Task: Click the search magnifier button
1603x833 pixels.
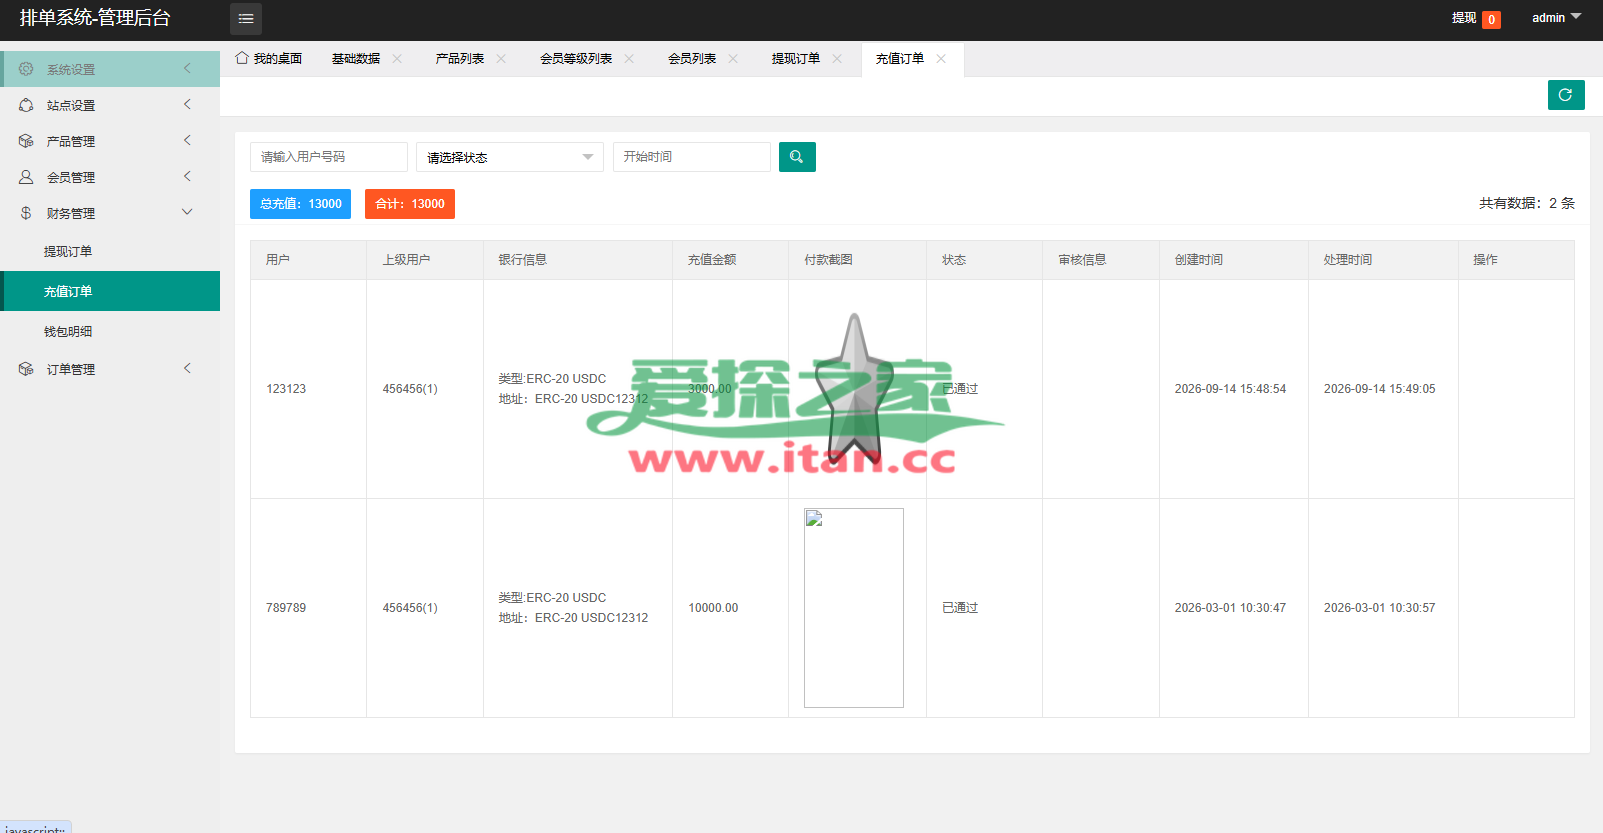Action: tap(797, 157)
